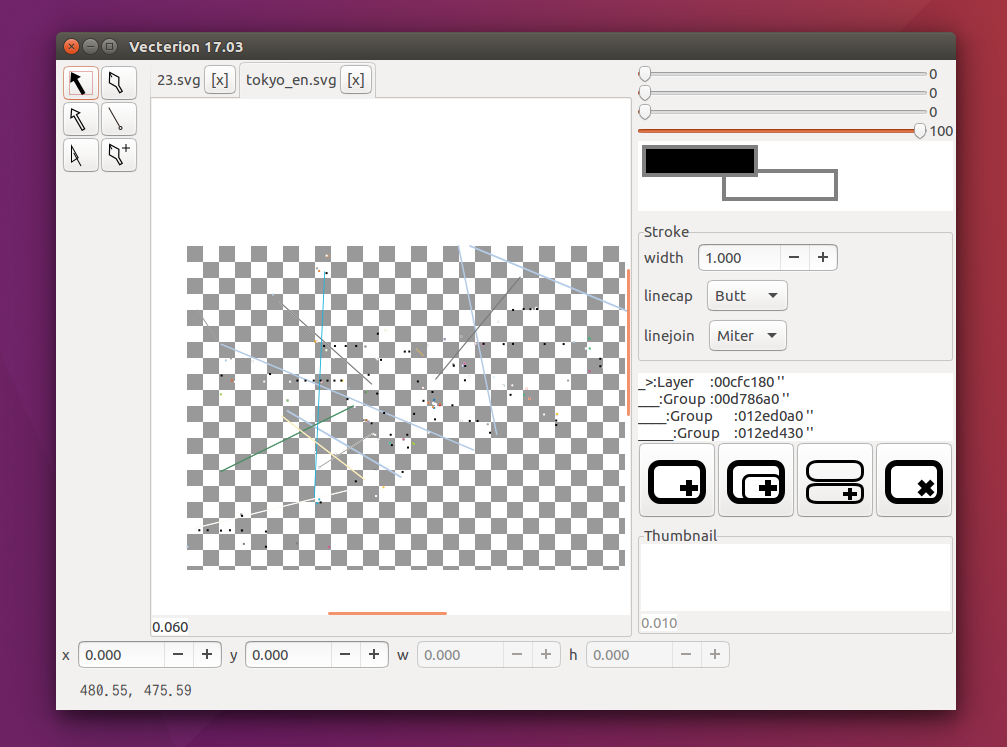Click the canvas zoom value 0.060

click(x=170, y=627)
